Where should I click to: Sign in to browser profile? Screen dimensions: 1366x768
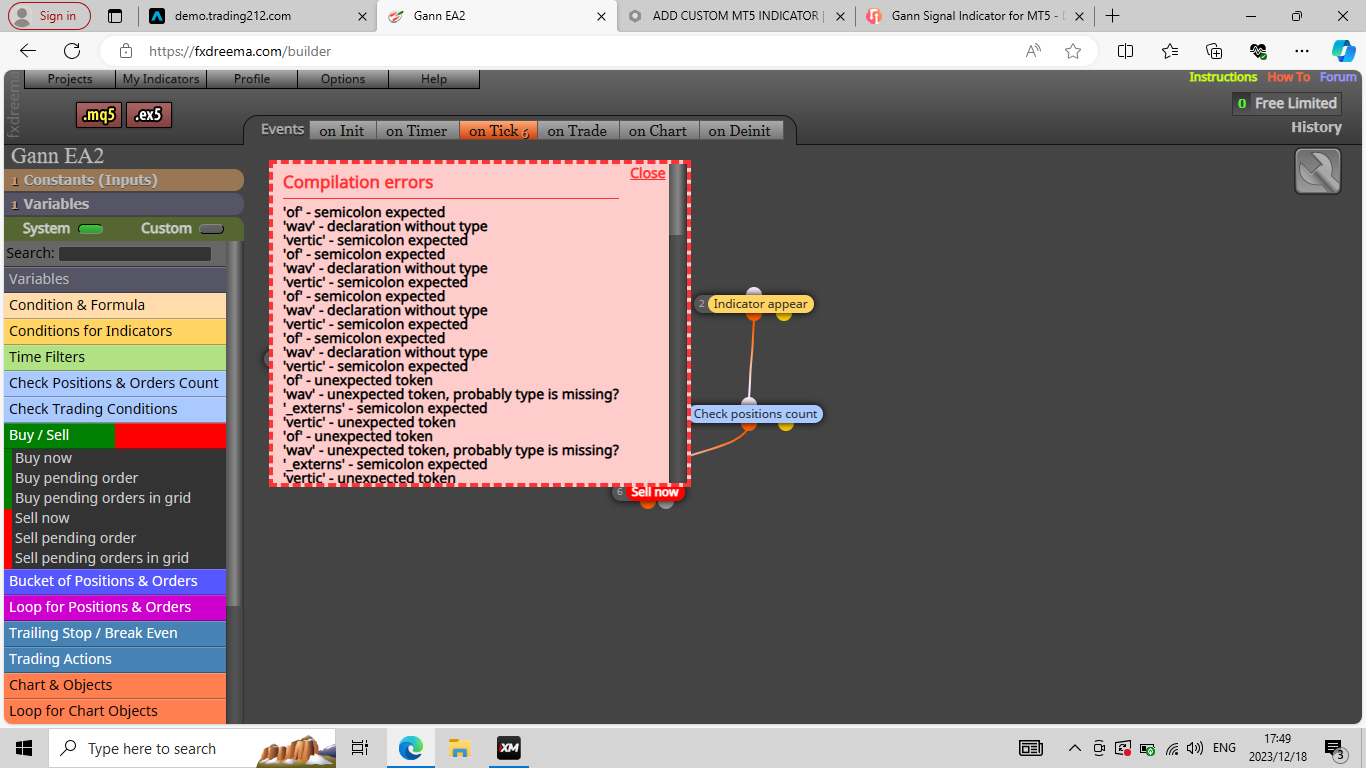[49, 16]
